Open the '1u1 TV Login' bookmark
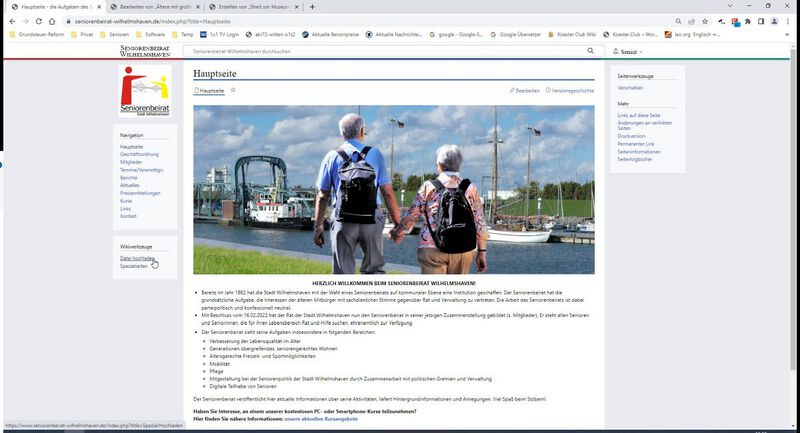This screenshot has width=800, height=433. [219, 35]
